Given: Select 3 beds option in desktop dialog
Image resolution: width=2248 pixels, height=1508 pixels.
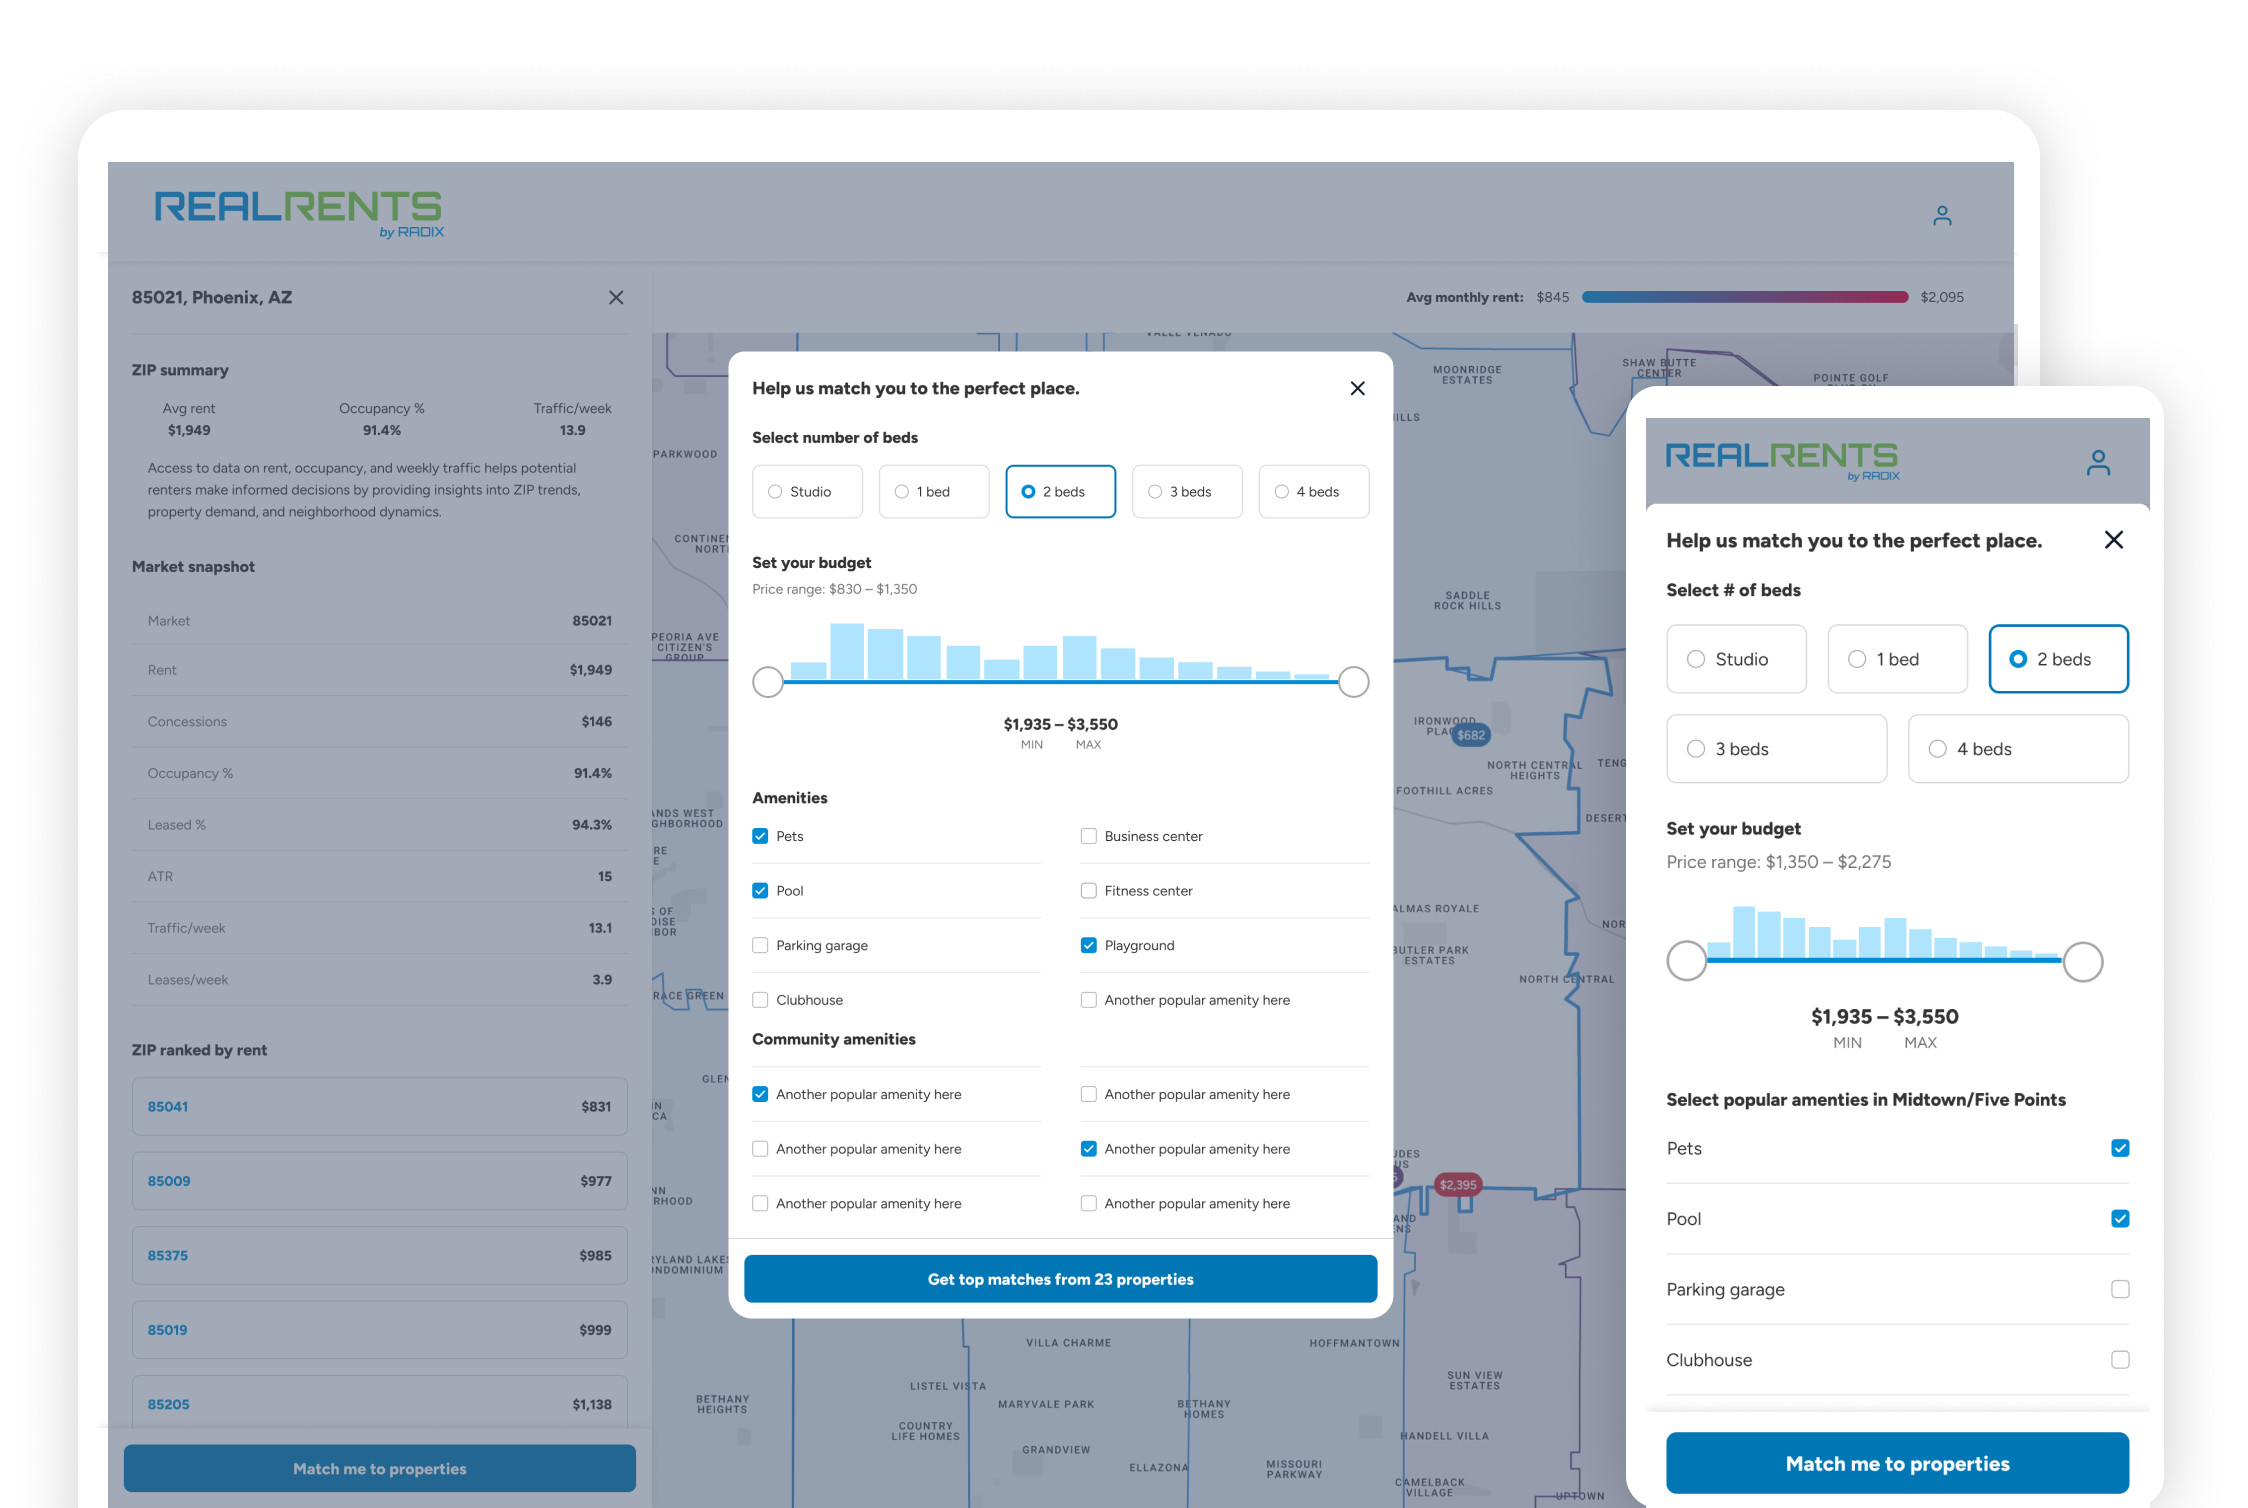Looking at the screenshot, I should (1187, 491).
